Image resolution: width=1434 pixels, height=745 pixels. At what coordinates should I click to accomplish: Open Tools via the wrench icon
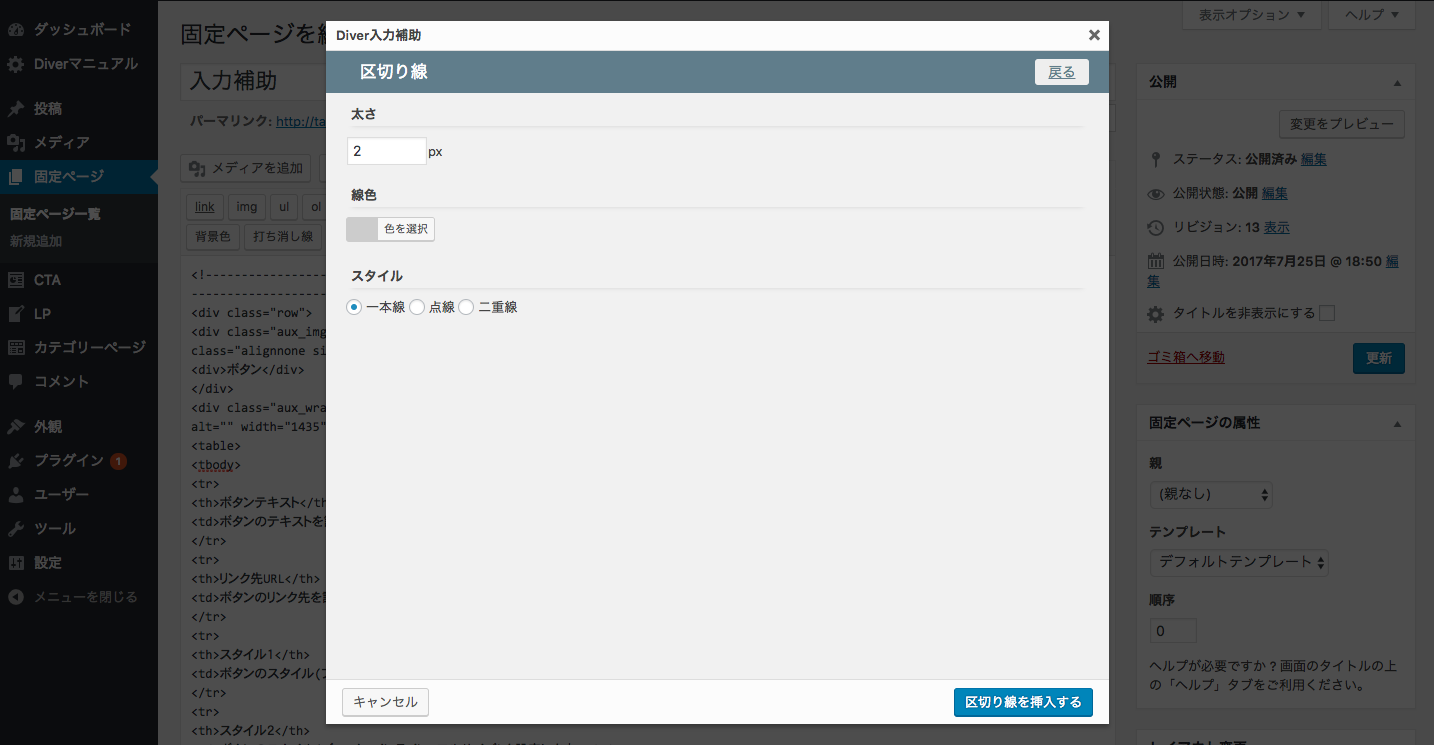click(x=16, y=528)
